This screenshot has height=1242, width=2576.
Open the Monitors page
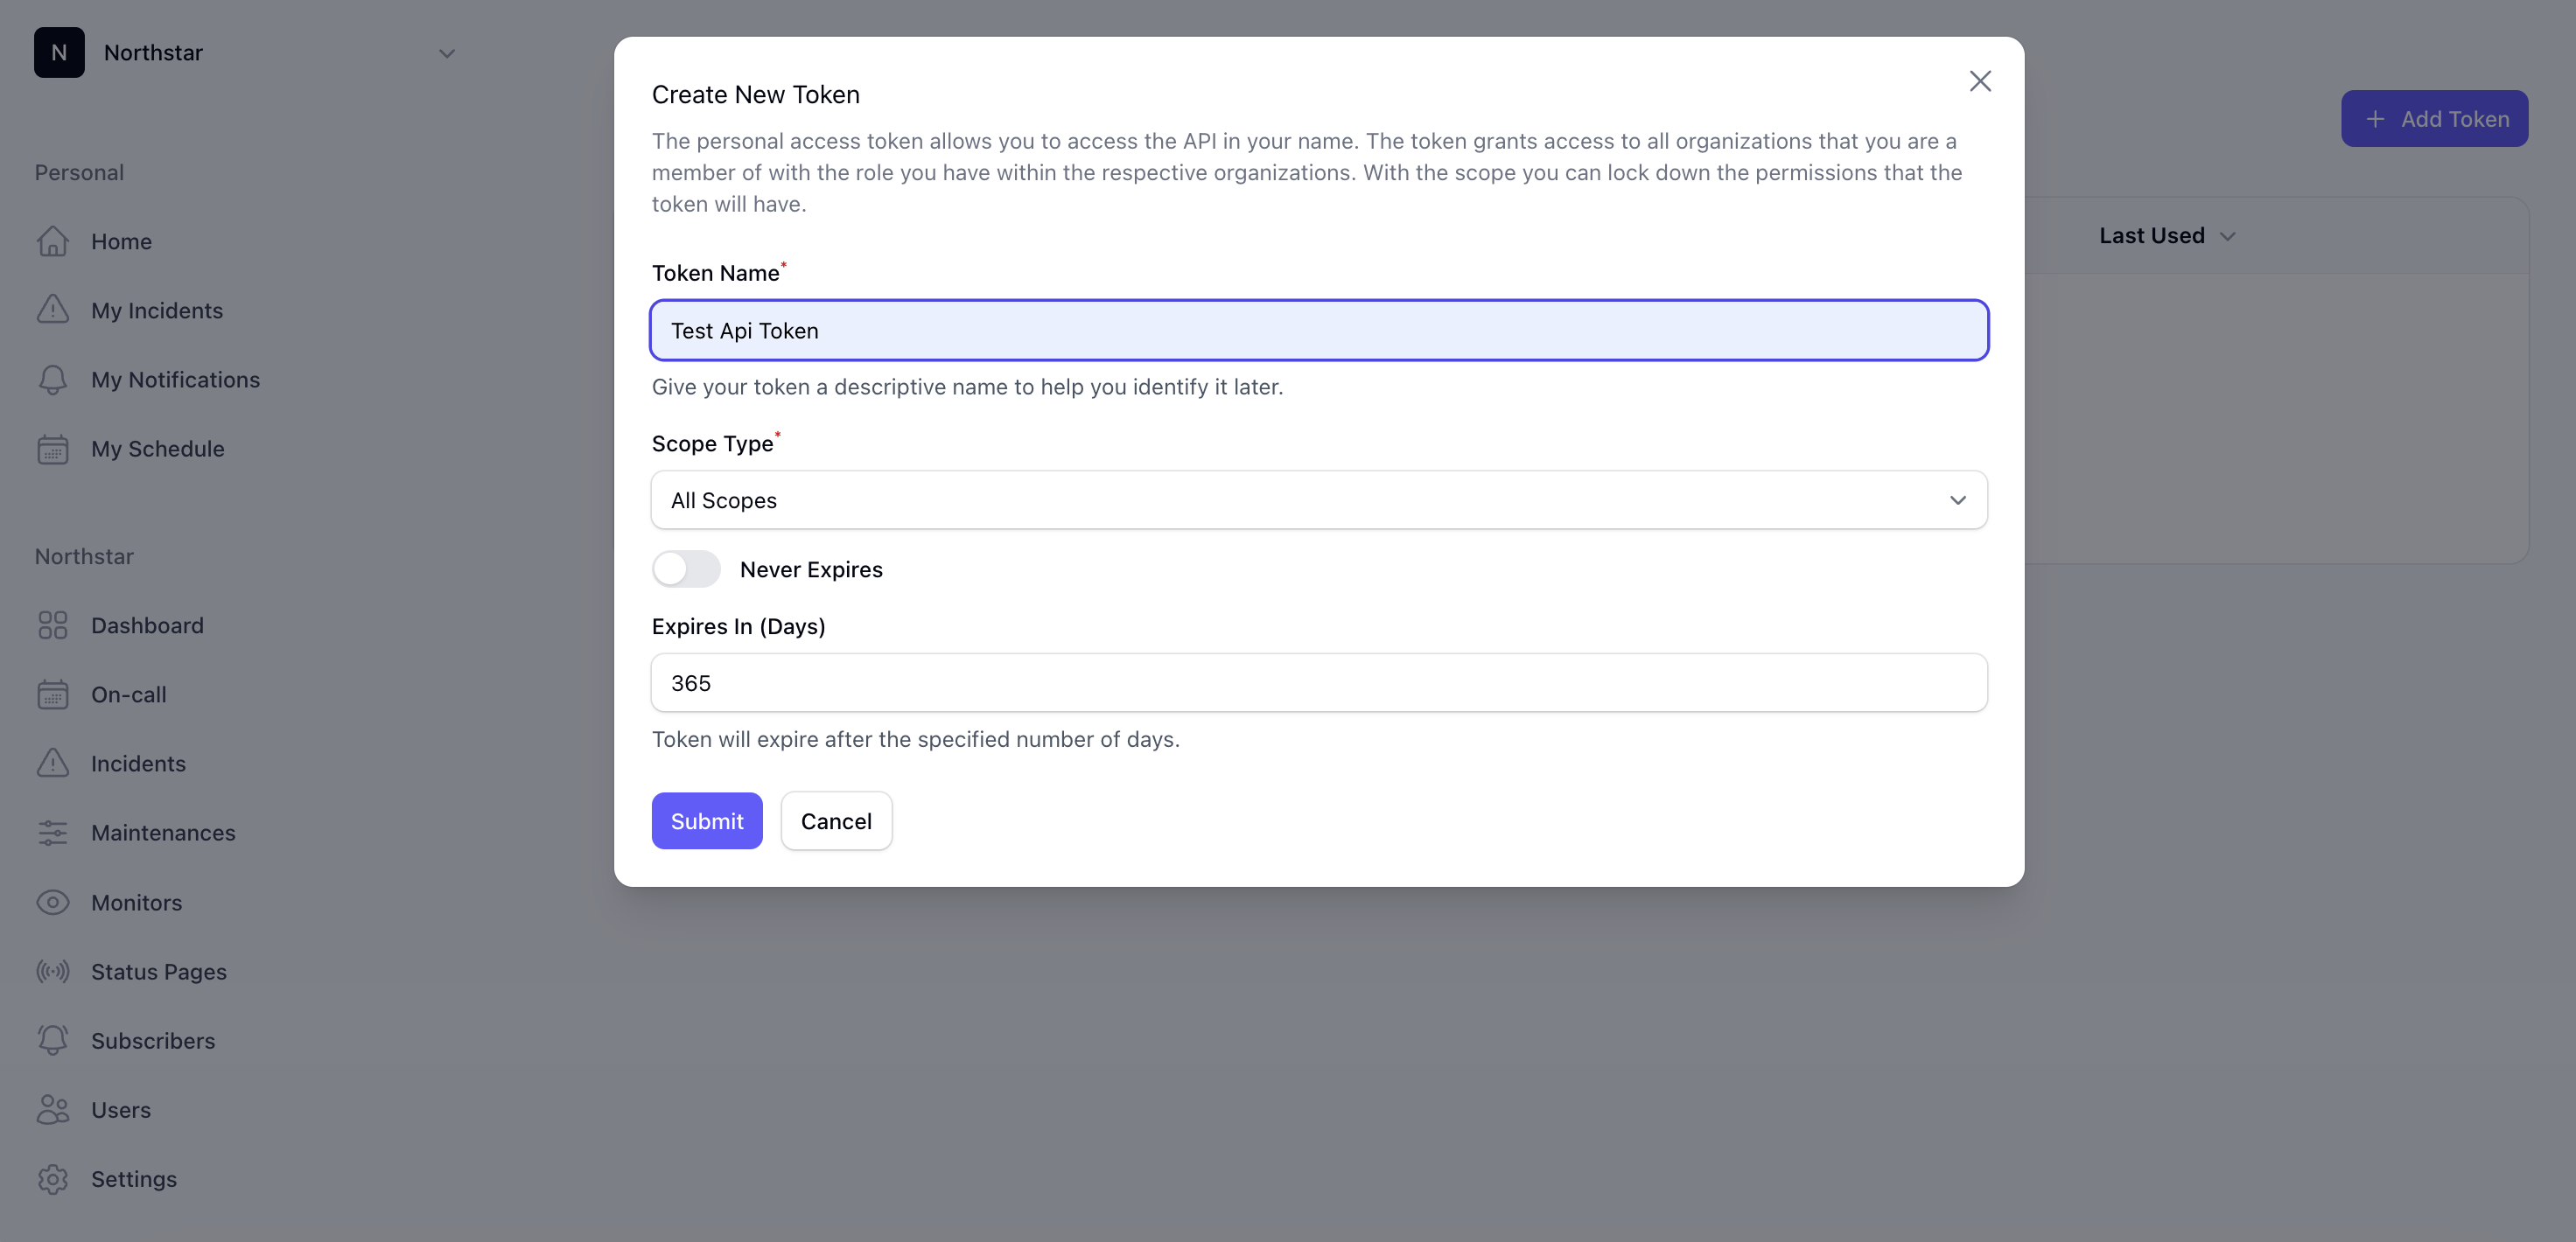click(136, 902)
